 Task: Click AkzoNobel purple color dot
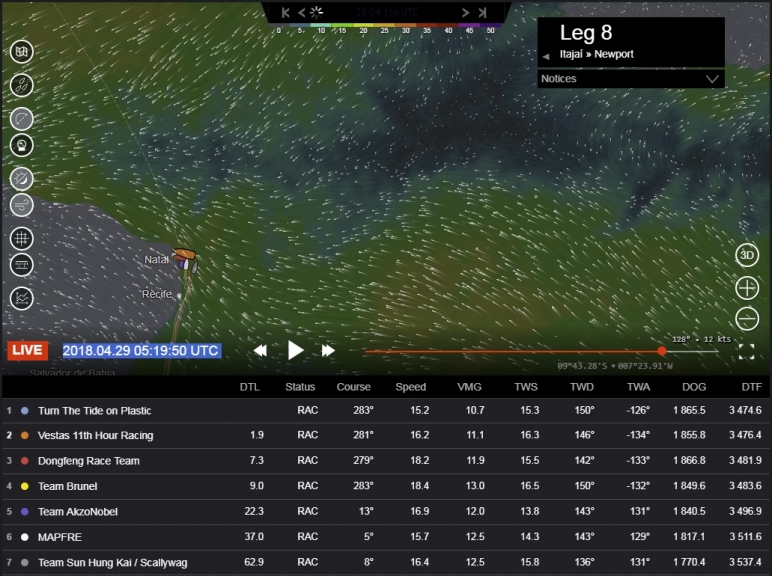tap(25, 512)
